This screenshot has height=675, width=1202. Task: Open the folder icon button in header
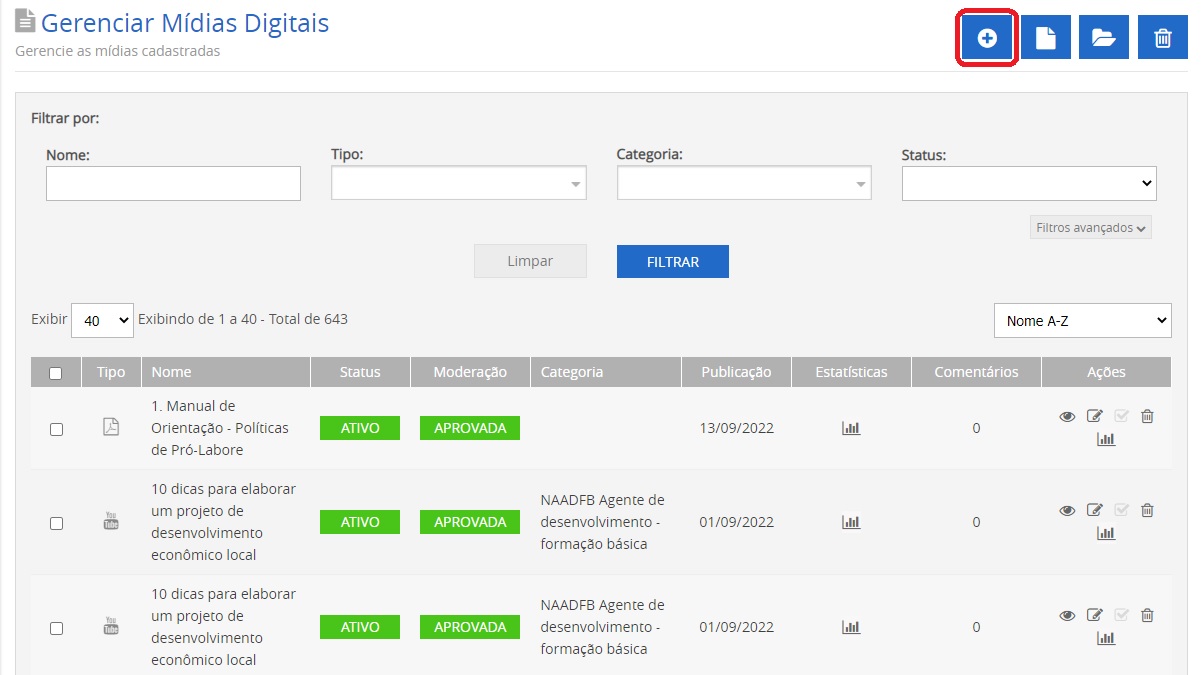click(1103, 38)
